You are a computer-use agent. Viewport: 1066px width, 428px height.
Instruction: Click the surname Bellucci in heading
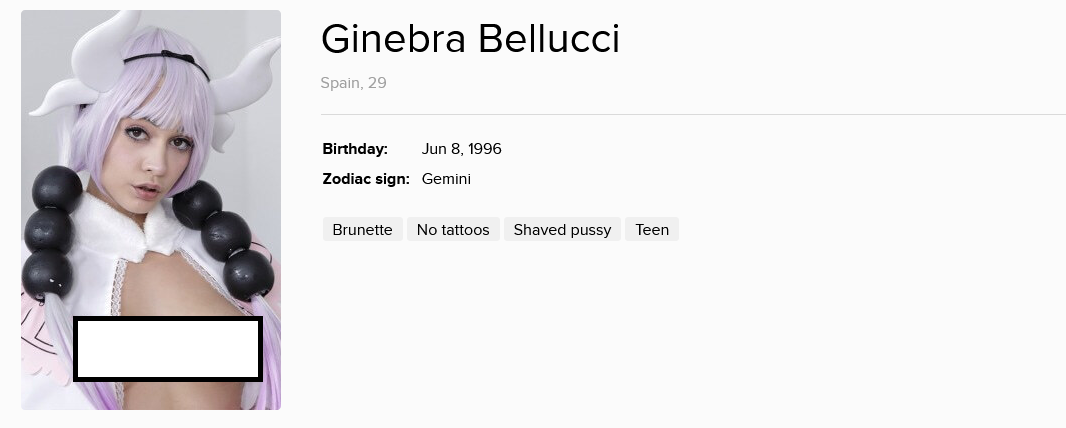click(549, 40)
